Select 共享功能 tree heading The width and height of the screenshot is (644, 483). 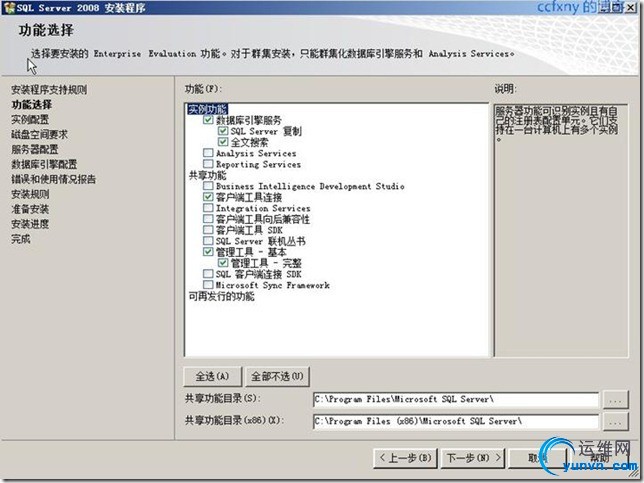(x=207, y=175)
